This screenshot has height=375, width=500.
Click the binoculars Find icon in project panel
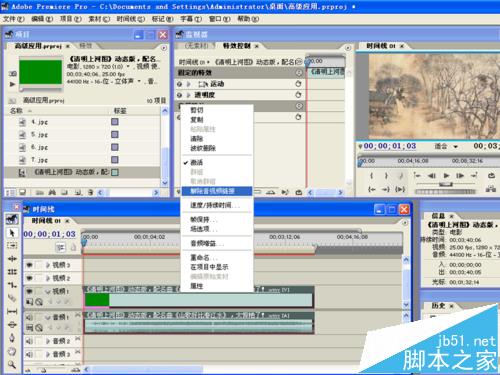[x=52, y=192]
